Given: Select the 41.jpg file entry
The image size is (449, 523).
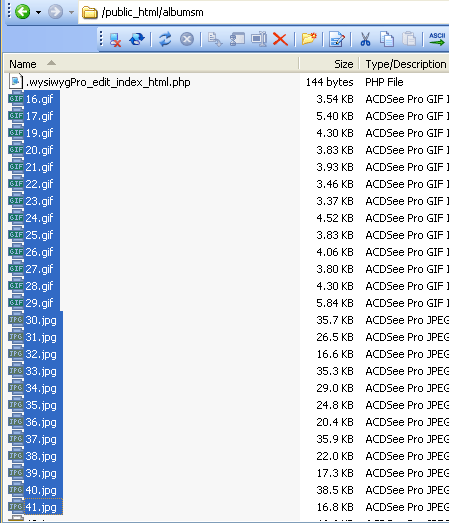Looking at the screenshot, I should tap(41, 507).
